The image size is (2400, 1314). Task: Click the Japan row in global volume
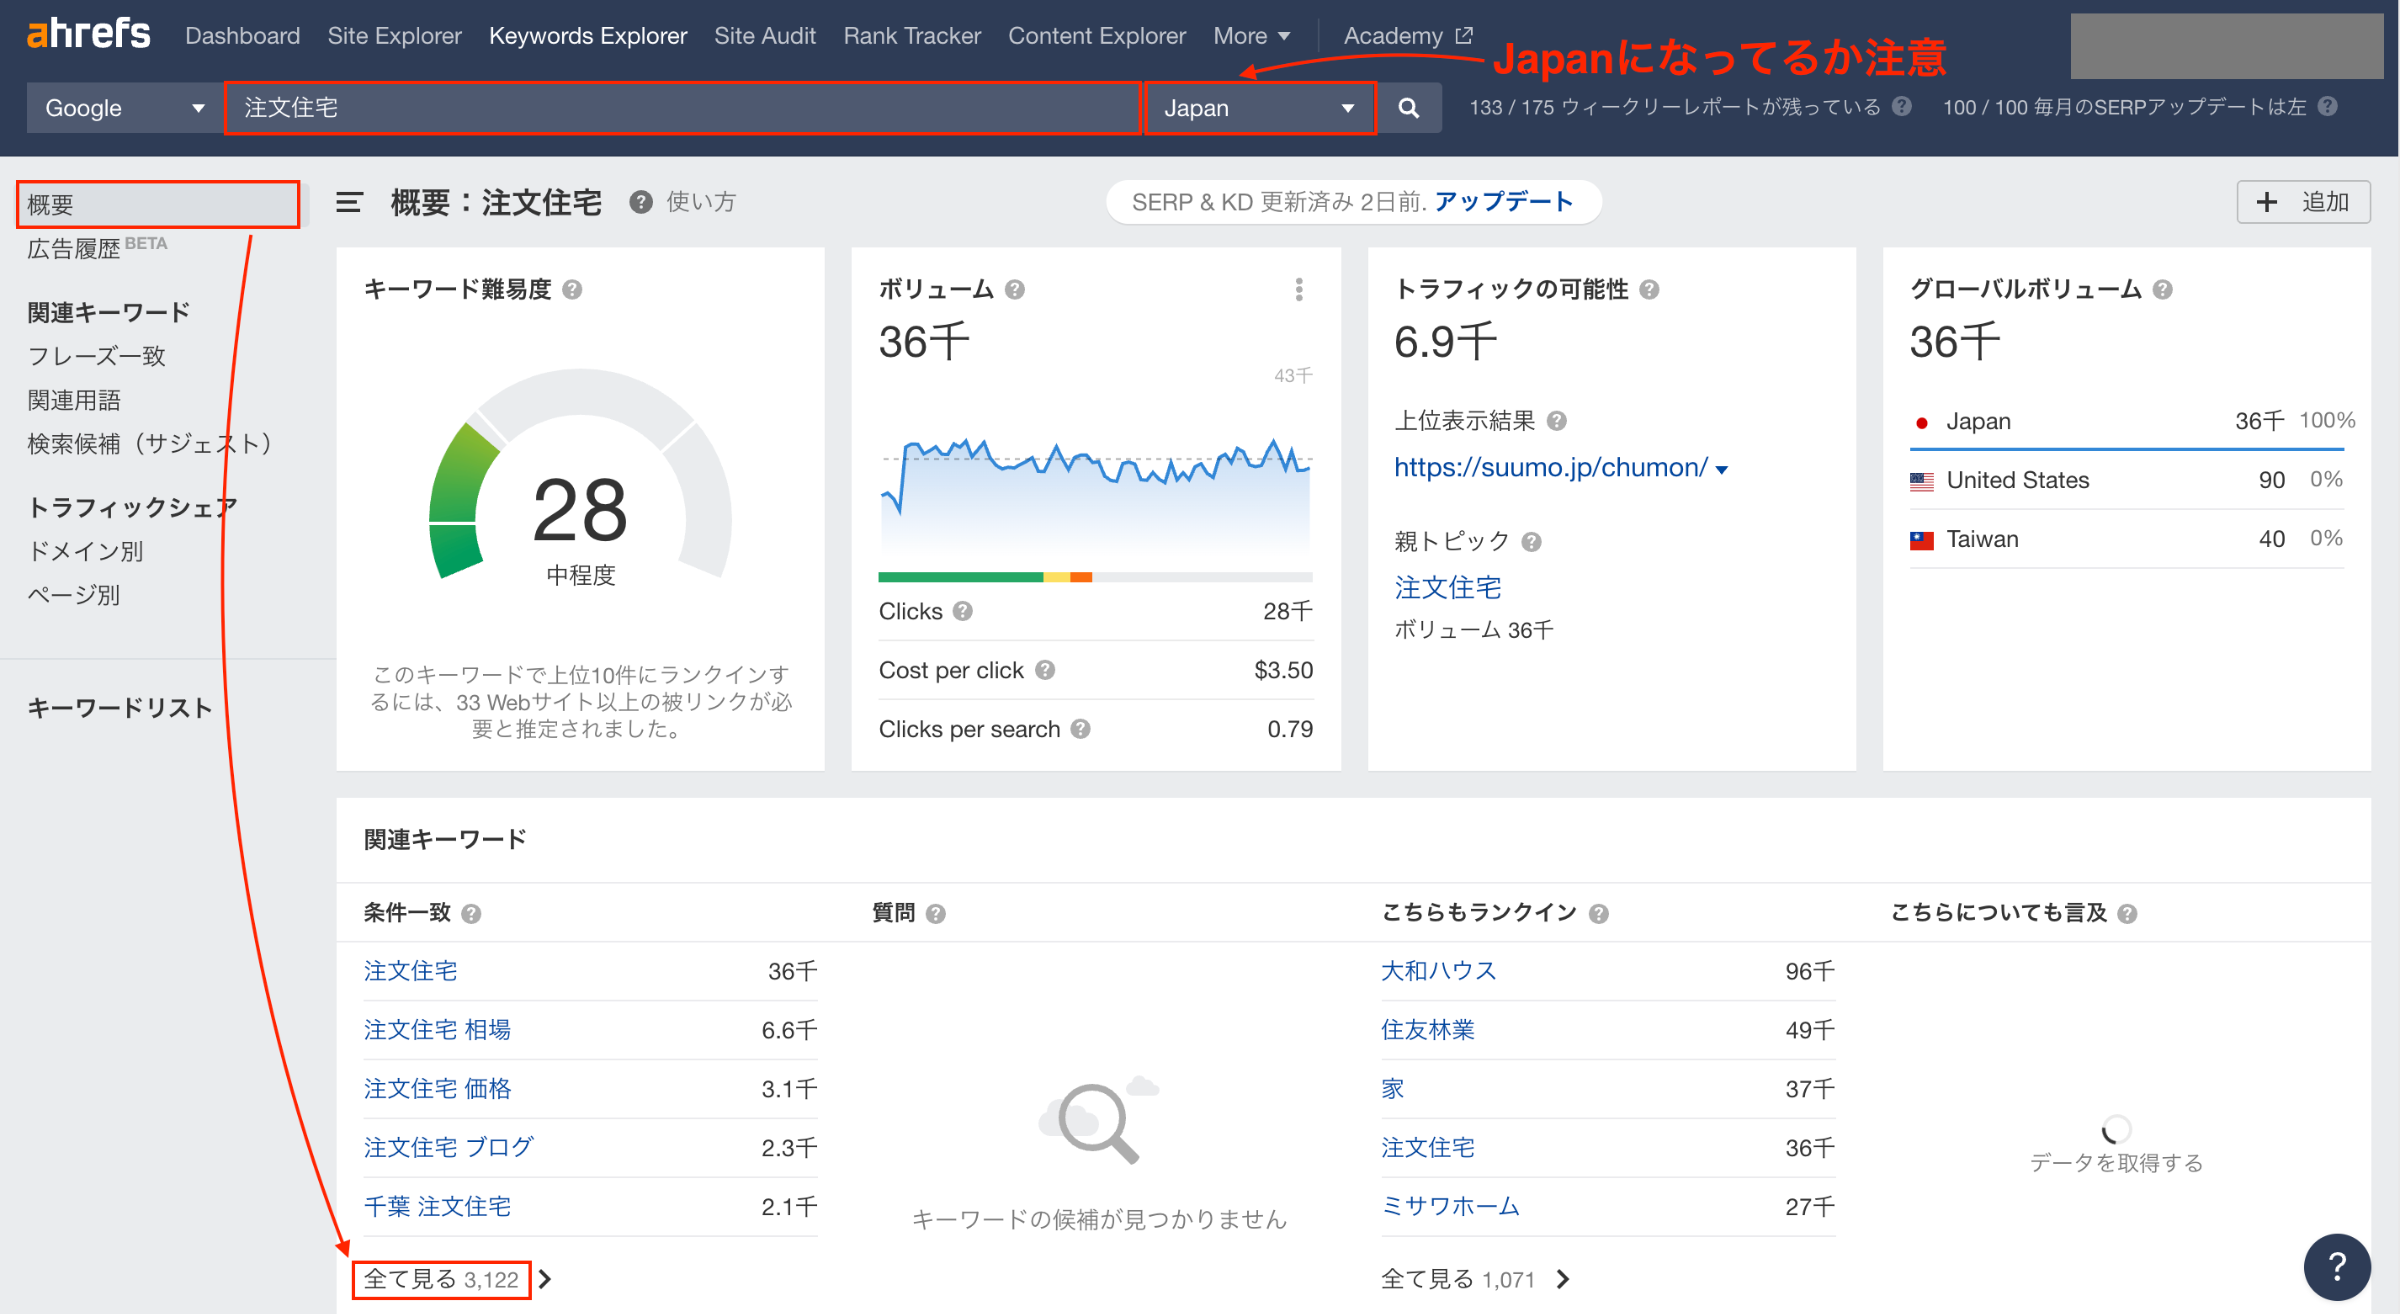pos(2127,421)
